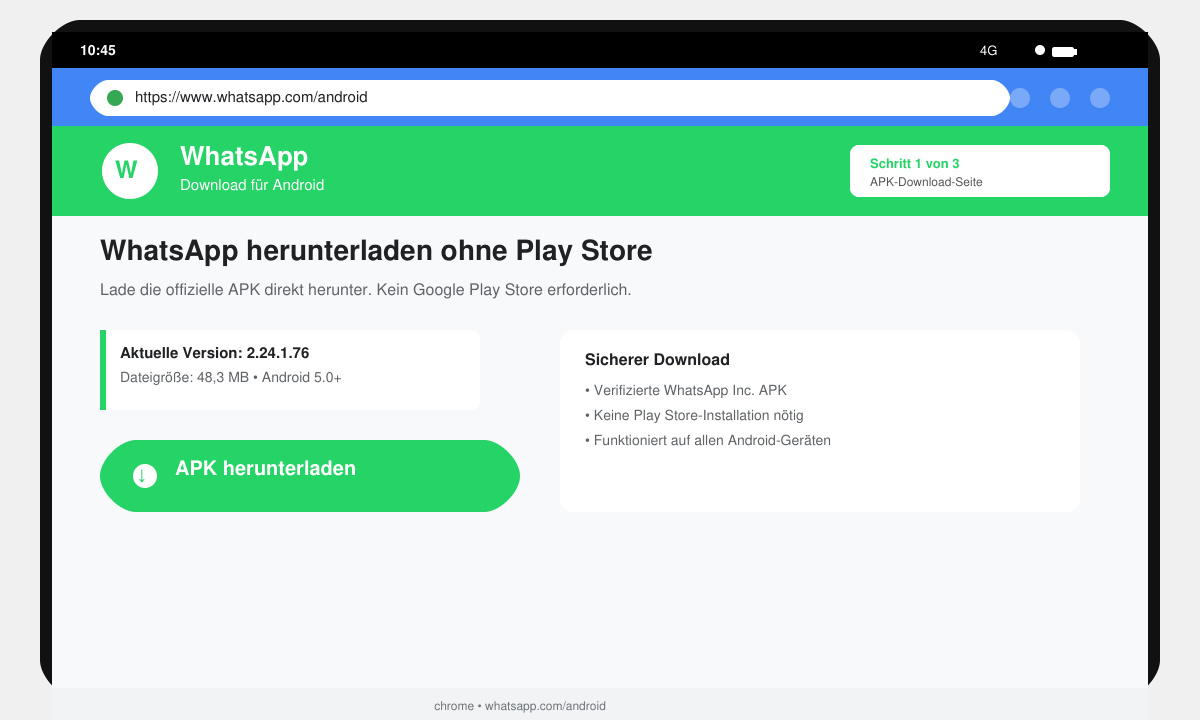Click the 'APK-Download-Seite' label

926,182
